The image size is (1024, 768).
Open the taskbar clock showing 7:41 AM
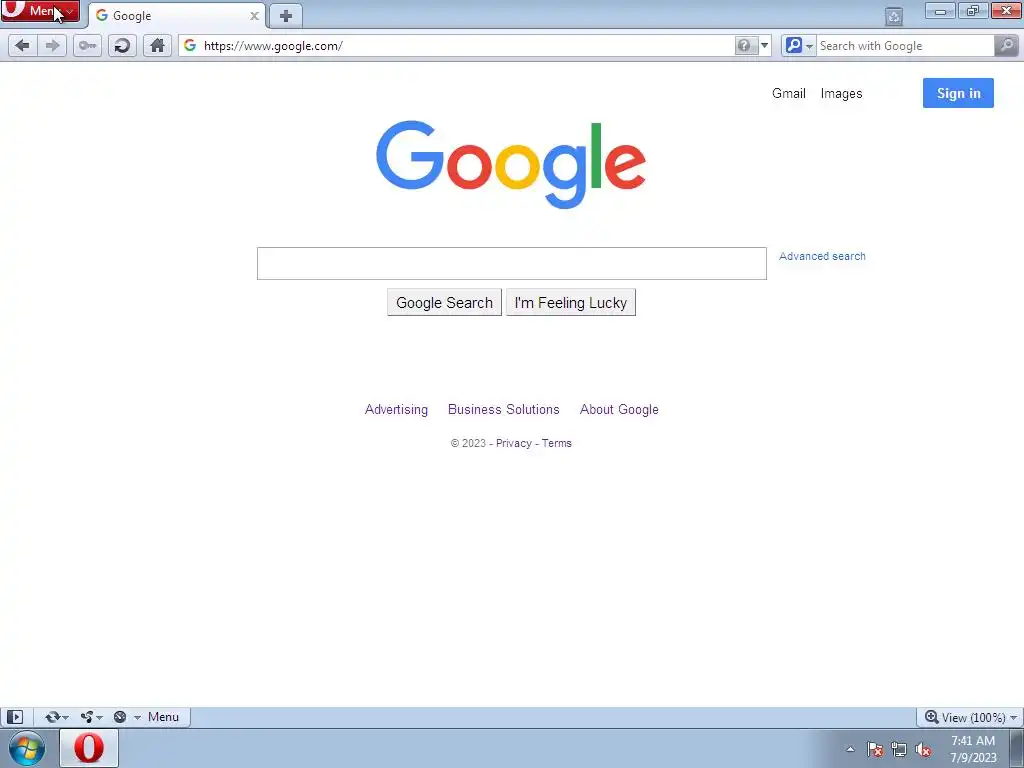tap(973, 749)
